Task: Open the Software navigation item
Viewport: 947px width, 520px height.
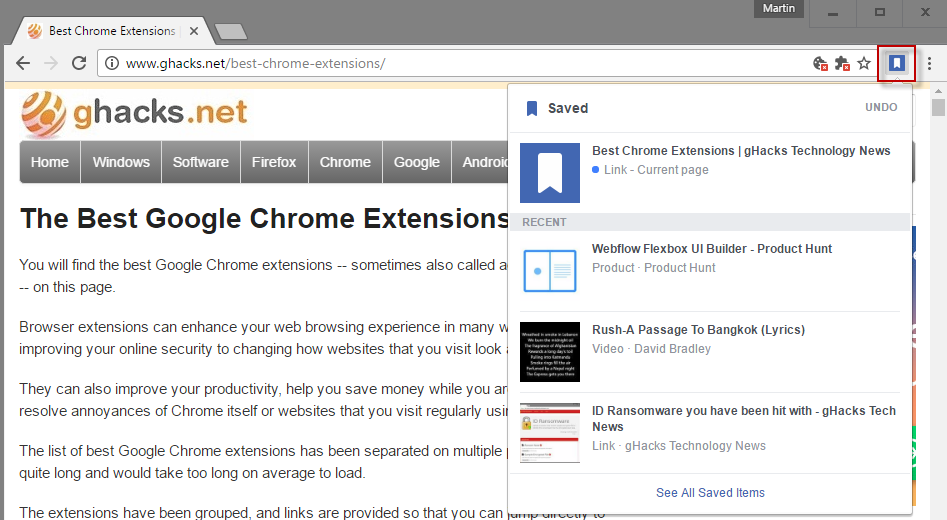Action: click(x=201, y=162)
